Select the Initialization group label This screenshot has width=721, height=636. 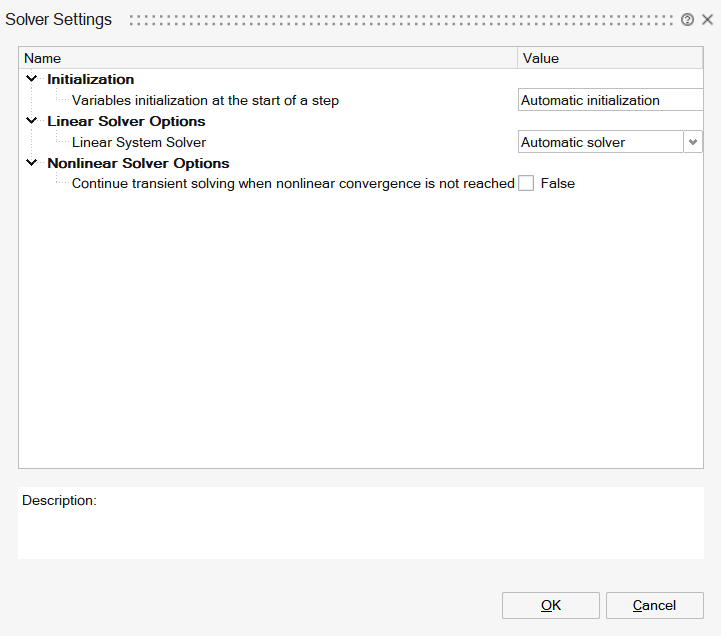(90, 79)
